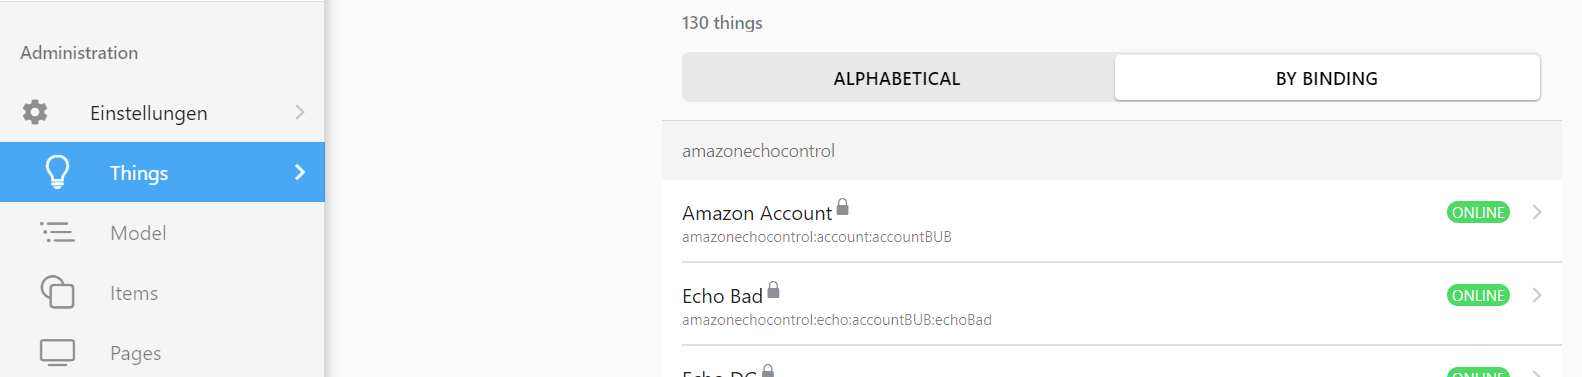Click the lock icon beside Echo Bad
1582x377 pixels.
click(x=773, y=290)
